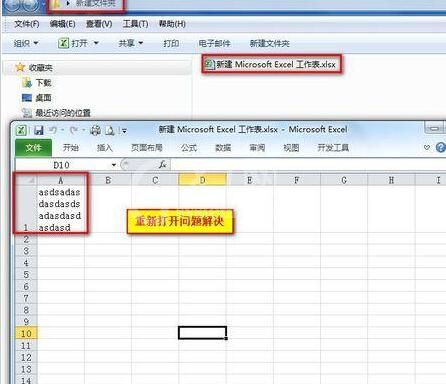Image resolution: width=446 pixels, height=384 pixels.
Task: Click the quick print printer icon
Action: (x=95, y=130)
